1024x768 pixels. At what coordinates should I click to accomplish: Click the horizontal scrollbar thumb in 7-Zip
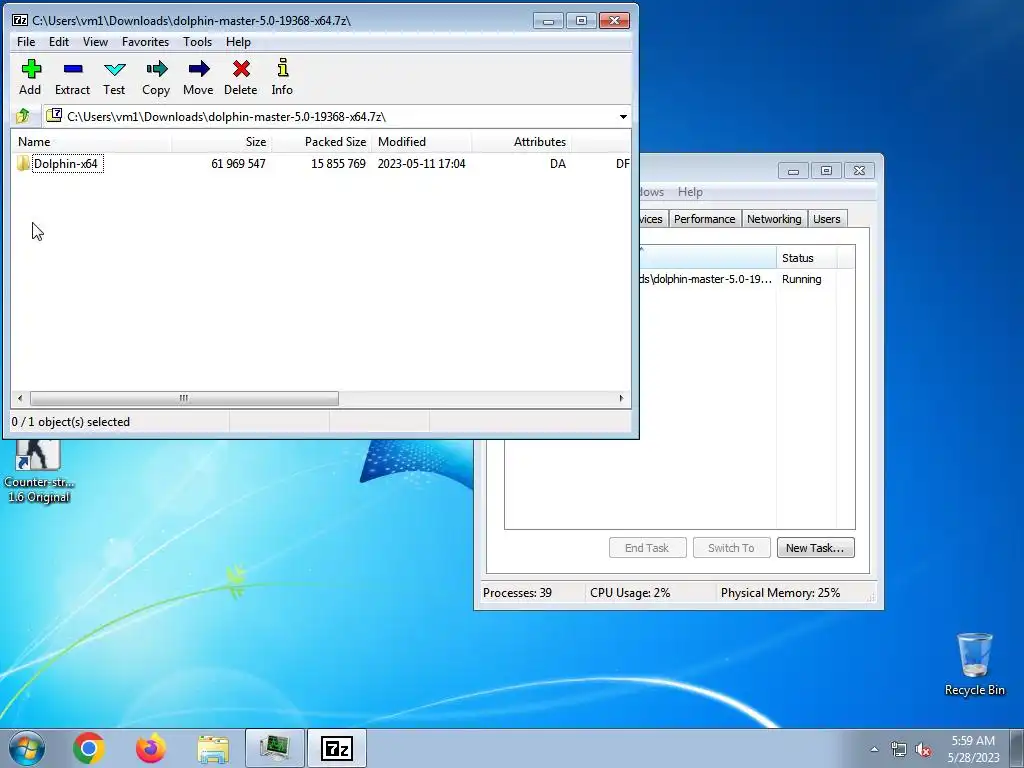(x=184, y=398)
